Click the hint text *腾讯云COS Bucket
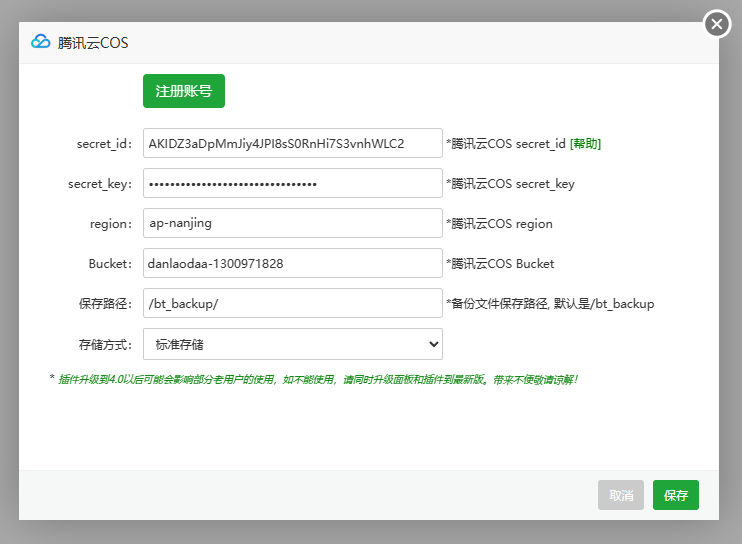The image size is (742, 544). (500, 263)
